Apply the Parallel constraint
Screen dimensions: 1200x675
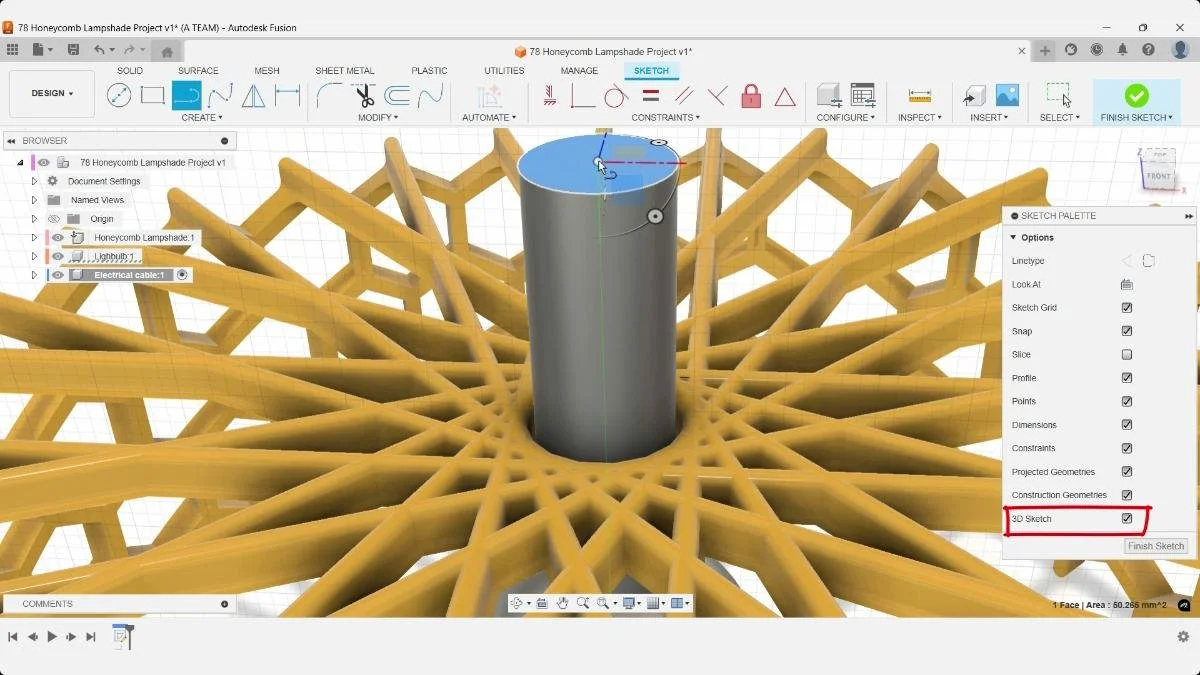(x=684, y=96)
